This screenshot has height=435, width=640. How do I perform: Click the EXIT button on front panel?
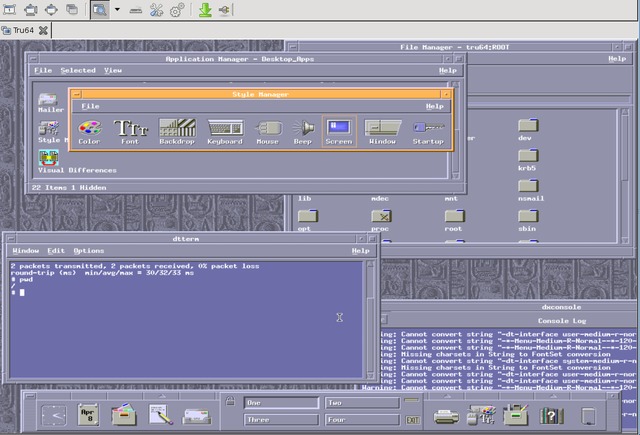click(413, 420)
